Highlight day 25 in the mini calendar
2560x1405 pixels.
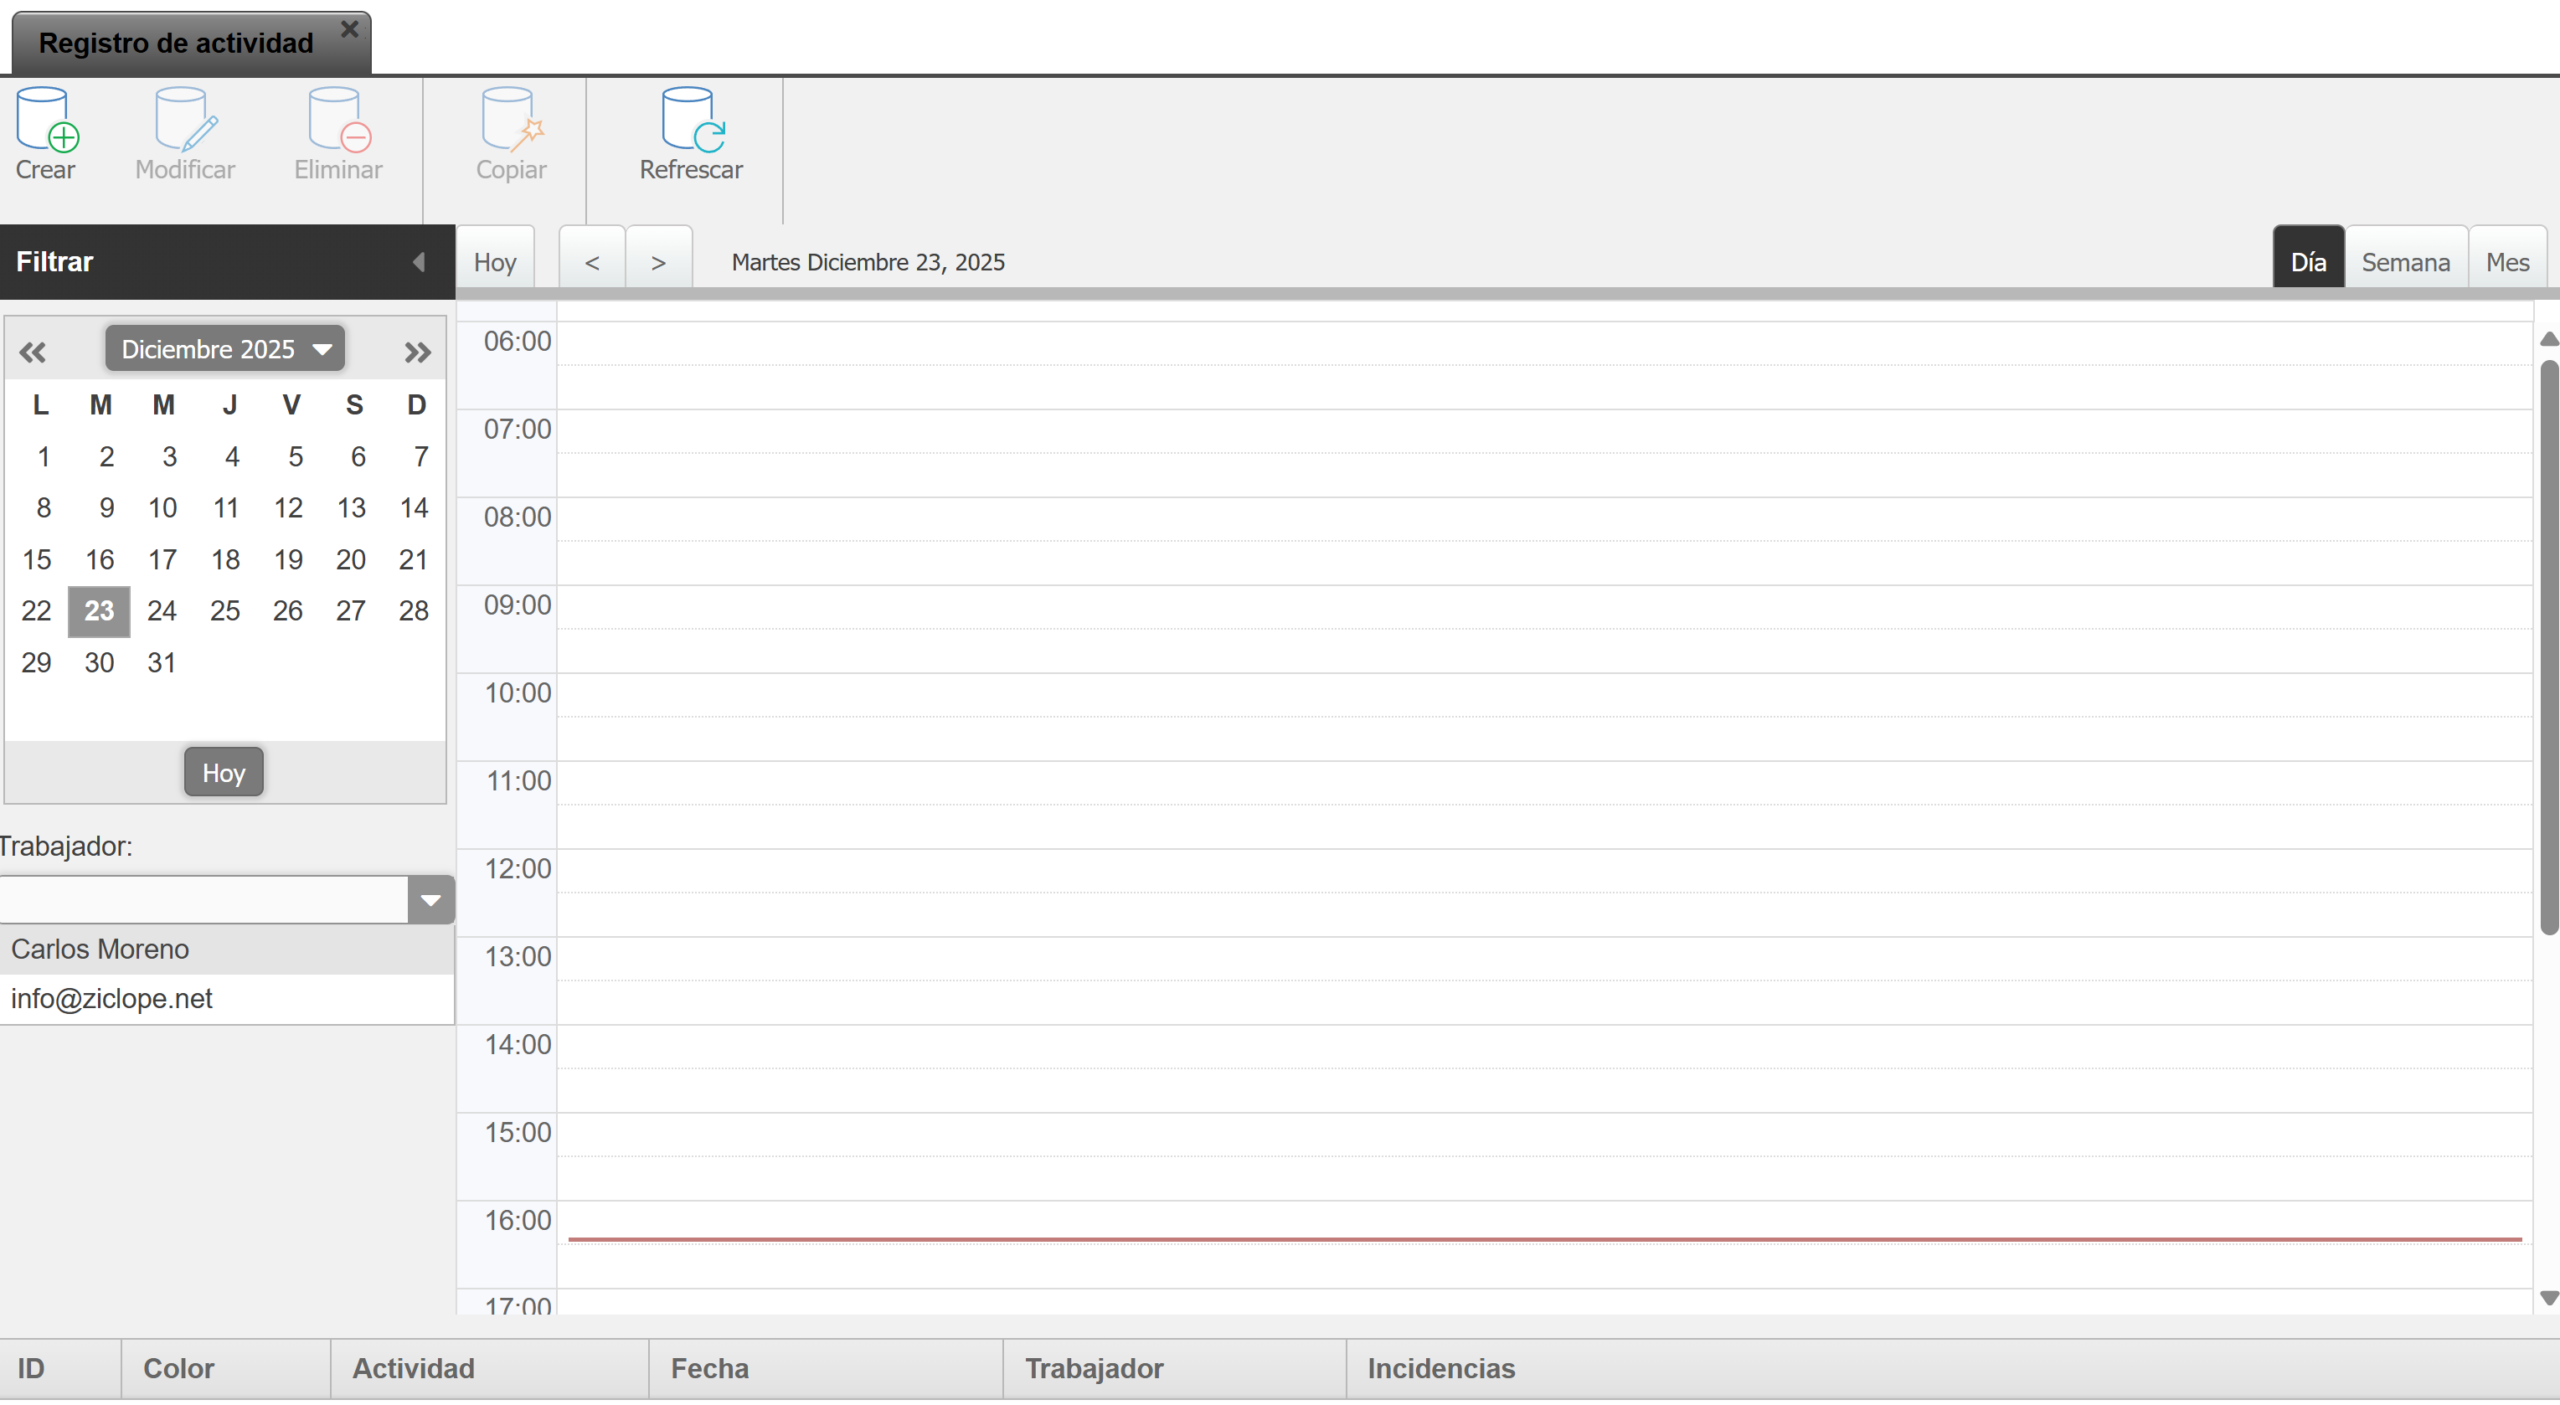click(x=225, y=610)
